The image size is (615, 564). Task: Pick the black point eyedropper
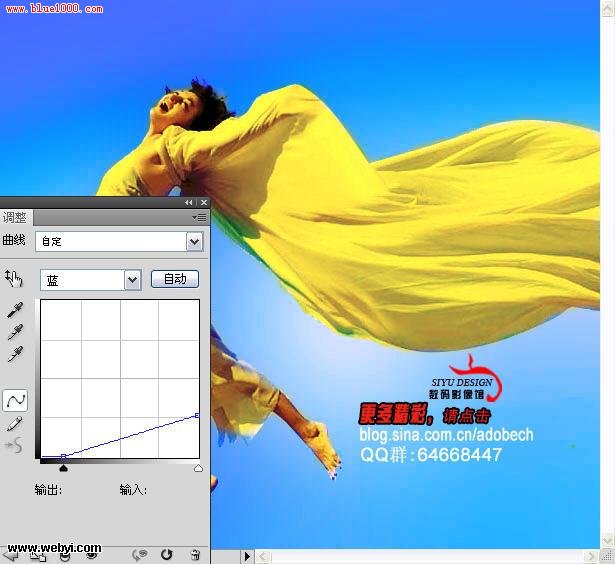[15, 310]
